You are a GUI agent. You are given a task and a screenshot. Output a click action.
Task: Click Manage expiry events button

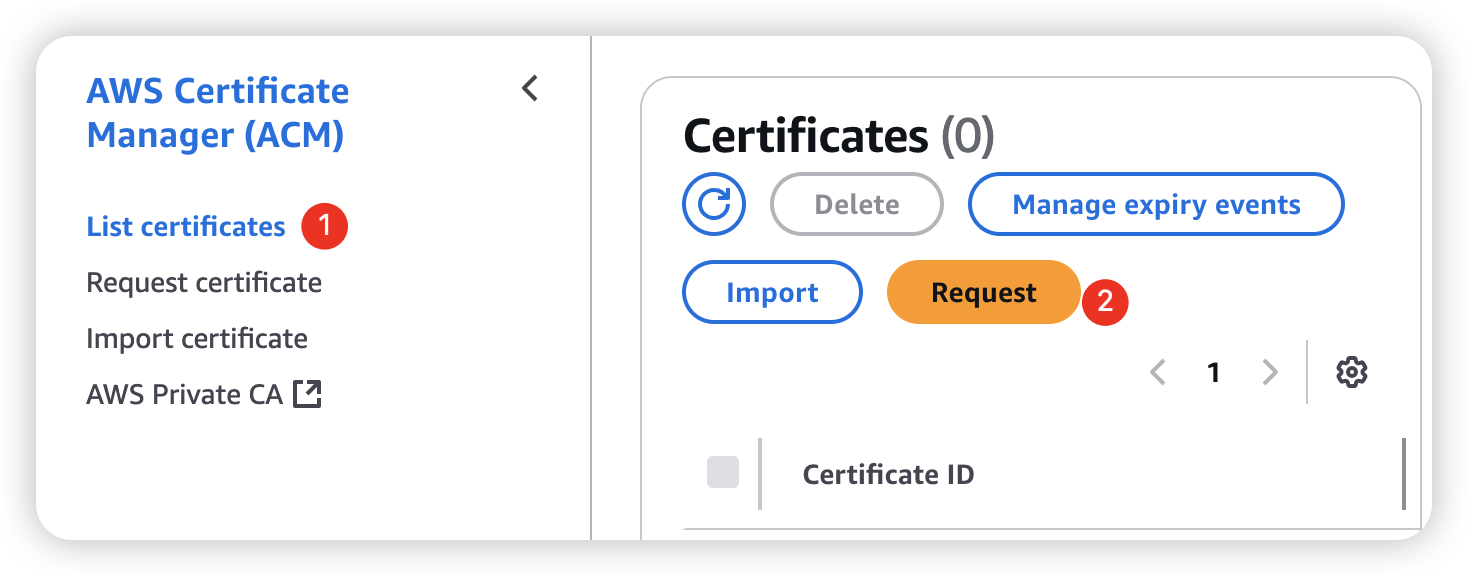pos(1156,205)
